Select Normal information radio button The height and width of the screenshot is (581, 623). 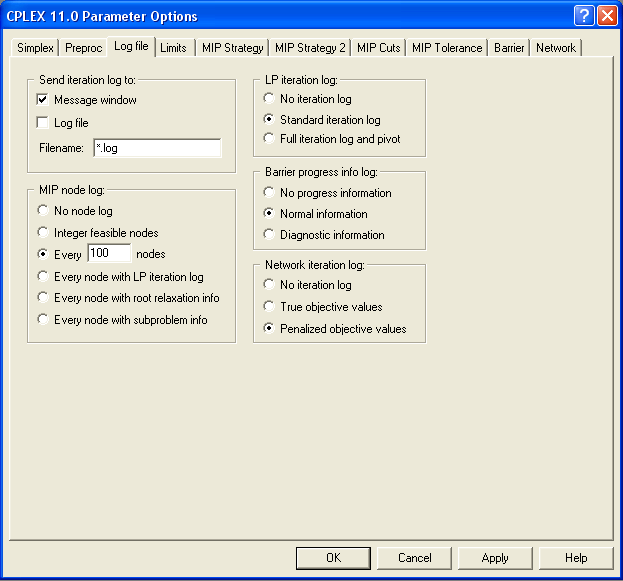click(x=269, y=213)
